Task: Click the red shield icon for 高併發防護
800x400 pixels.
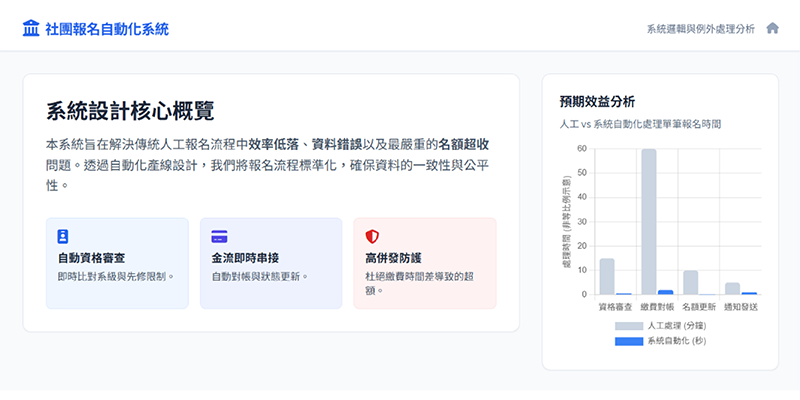Action: pyautogui.click(x=372, y=237)
